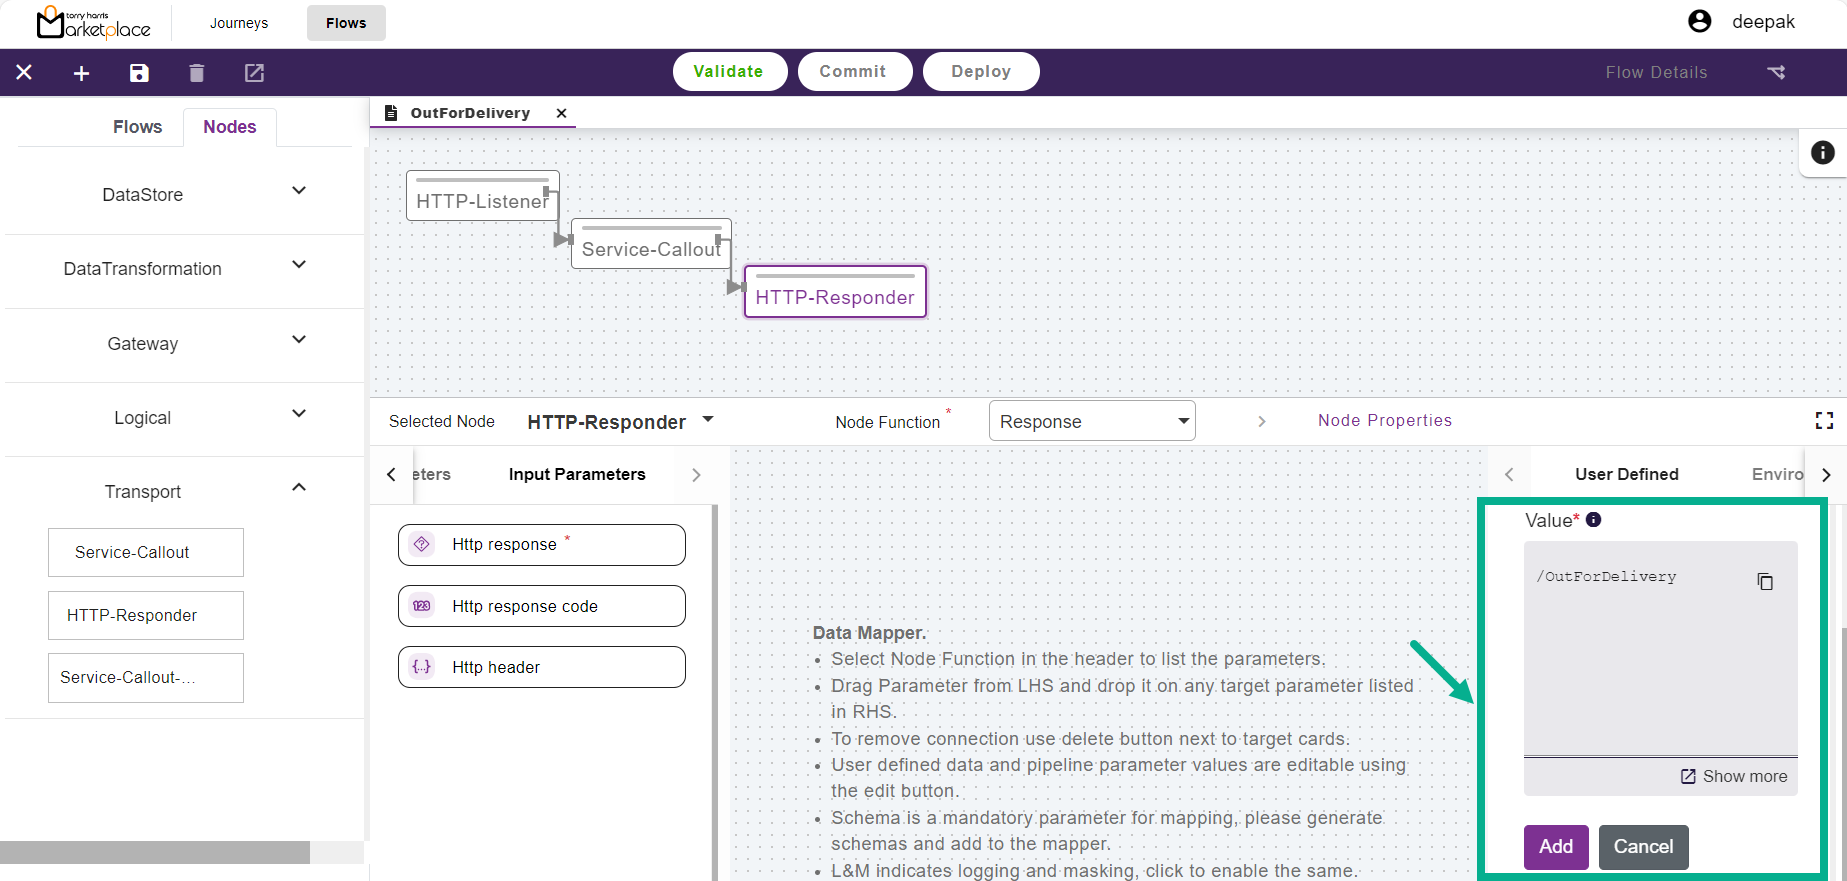Click the Value text area field

1640,660
